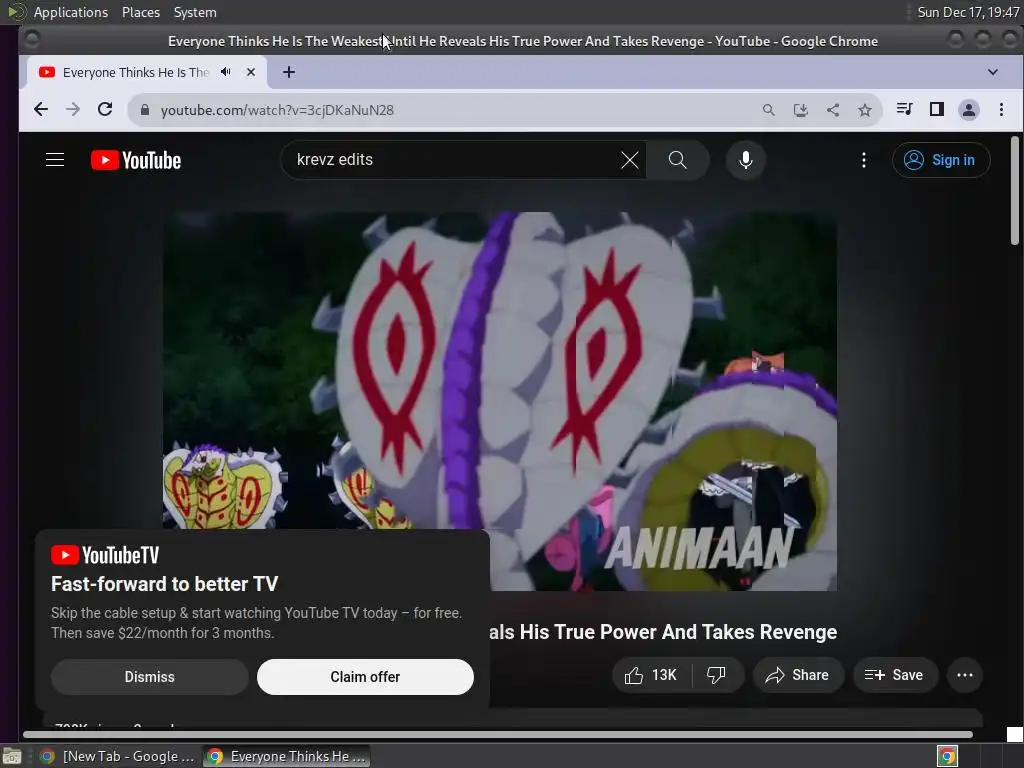
Task: Click the Chrome icon in panel tray
Action: coord(947,756)
